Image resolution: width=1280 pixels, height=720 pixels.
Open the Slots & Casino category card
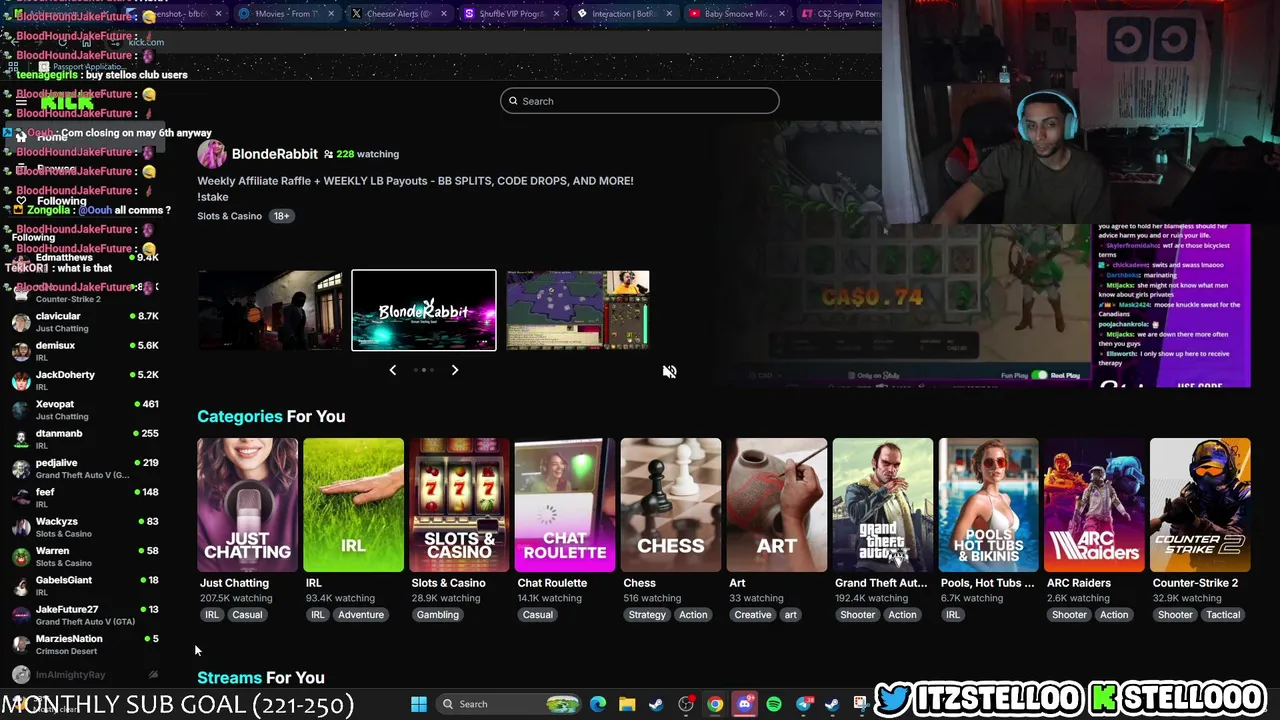tap(459, 505)
